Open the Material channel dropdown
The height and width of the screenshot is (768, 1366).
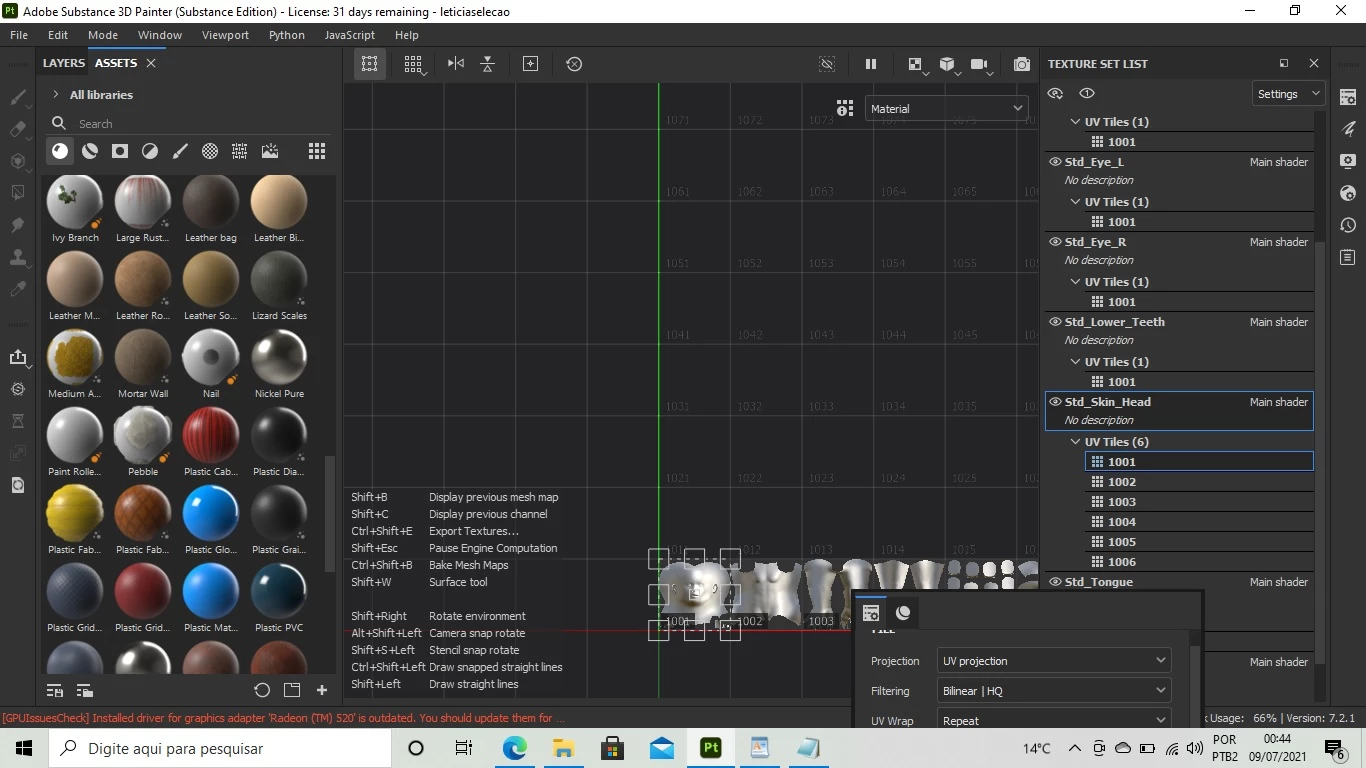click(946, 109)
